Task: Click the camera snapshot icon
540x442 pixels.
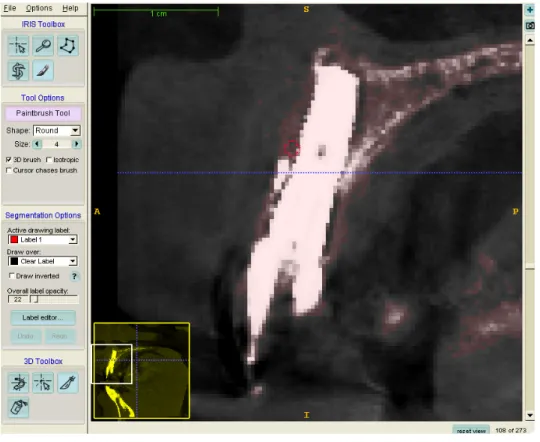Action: coord(530,25)
